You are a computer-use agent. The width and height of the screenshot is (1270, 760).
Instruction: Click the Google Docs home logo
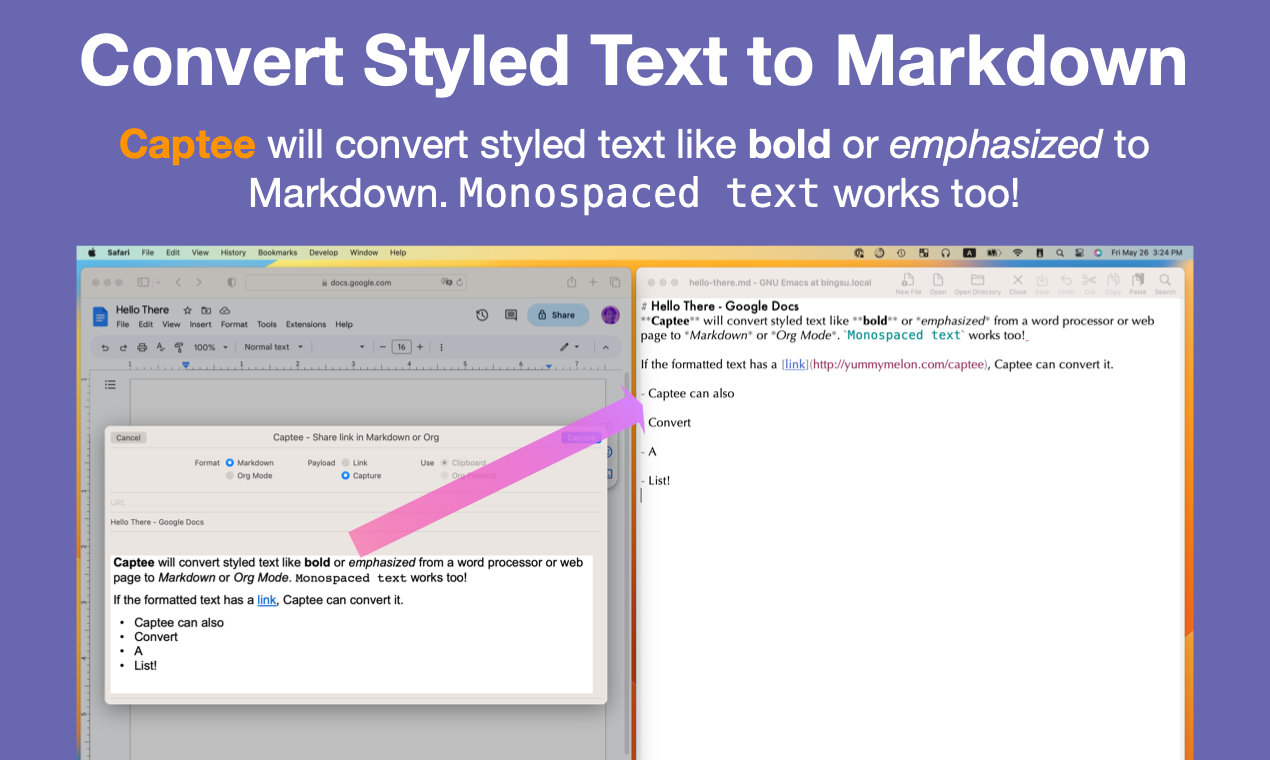(x=100, y=317)
